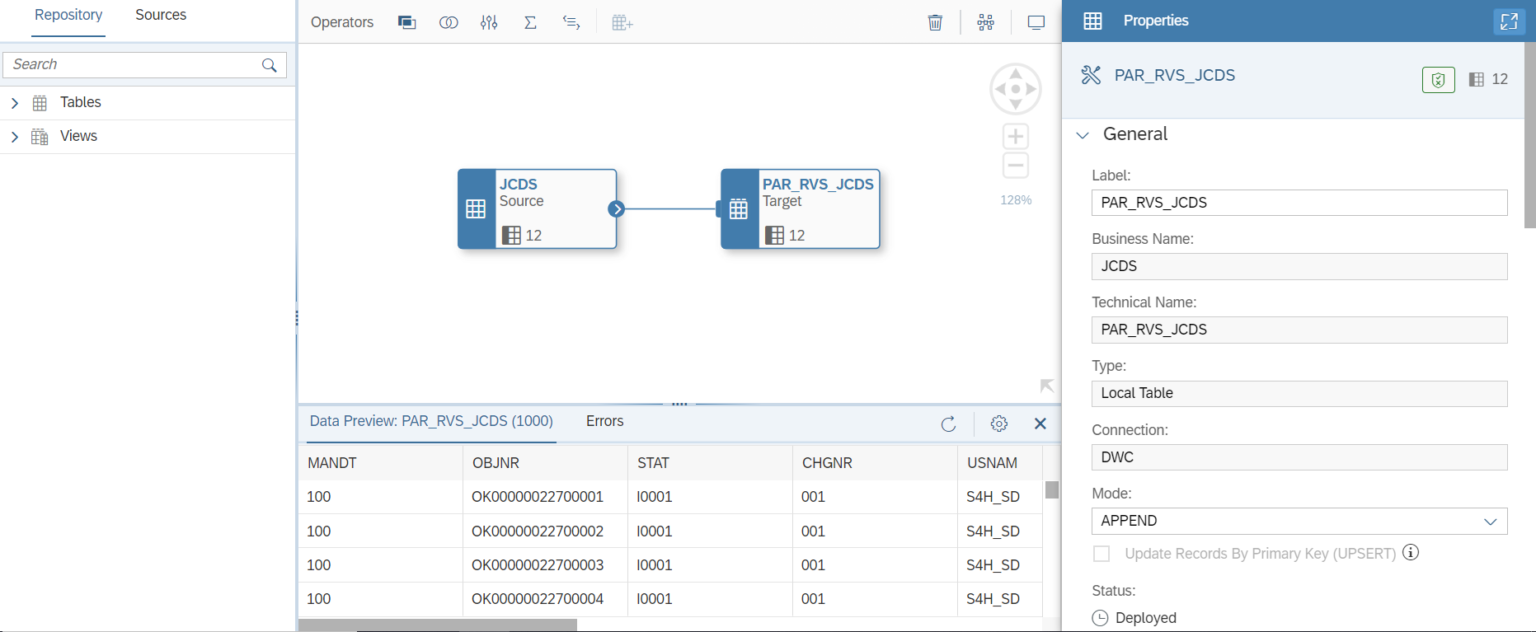Expand the Properties panel to full screen
The image size is (1536, 632).
pos(1509,20)
